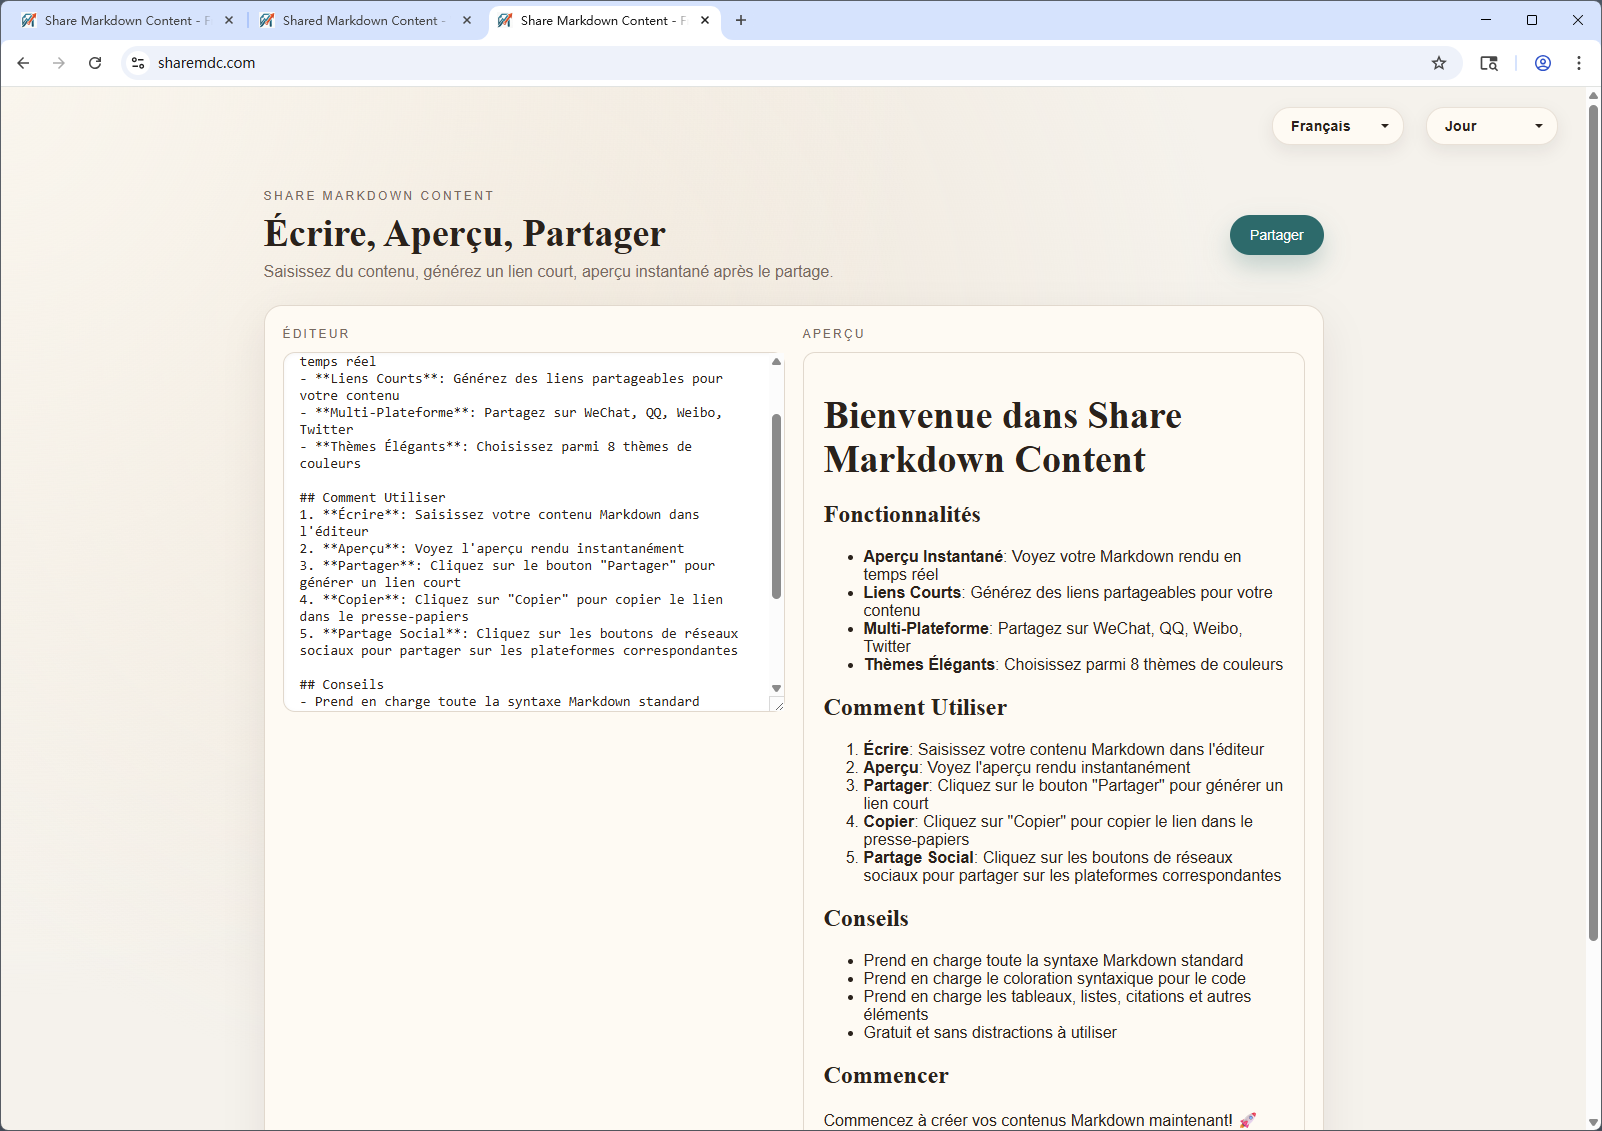Screen dimensions: 1602x1131
Task: Open the Français language dropdown
Action: 1338,126
